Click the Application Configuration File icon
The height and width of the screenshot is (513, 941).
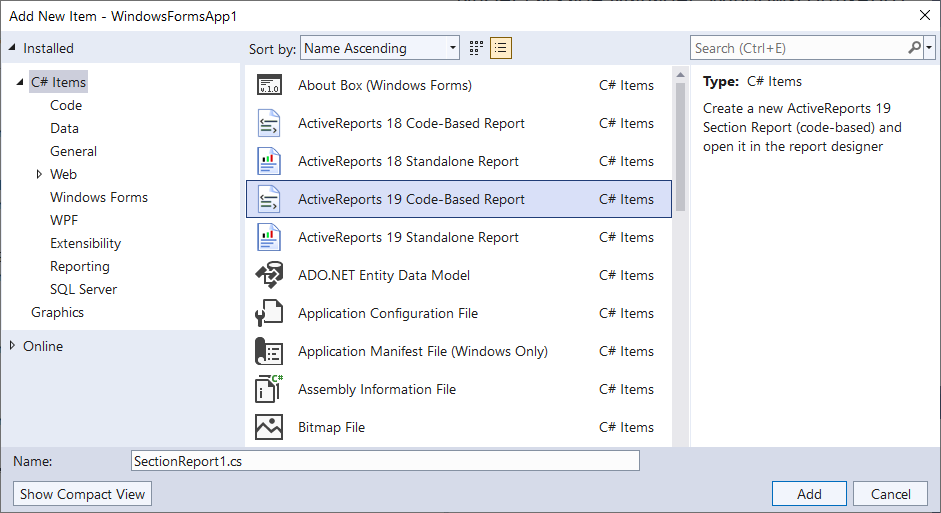(269, 313)
